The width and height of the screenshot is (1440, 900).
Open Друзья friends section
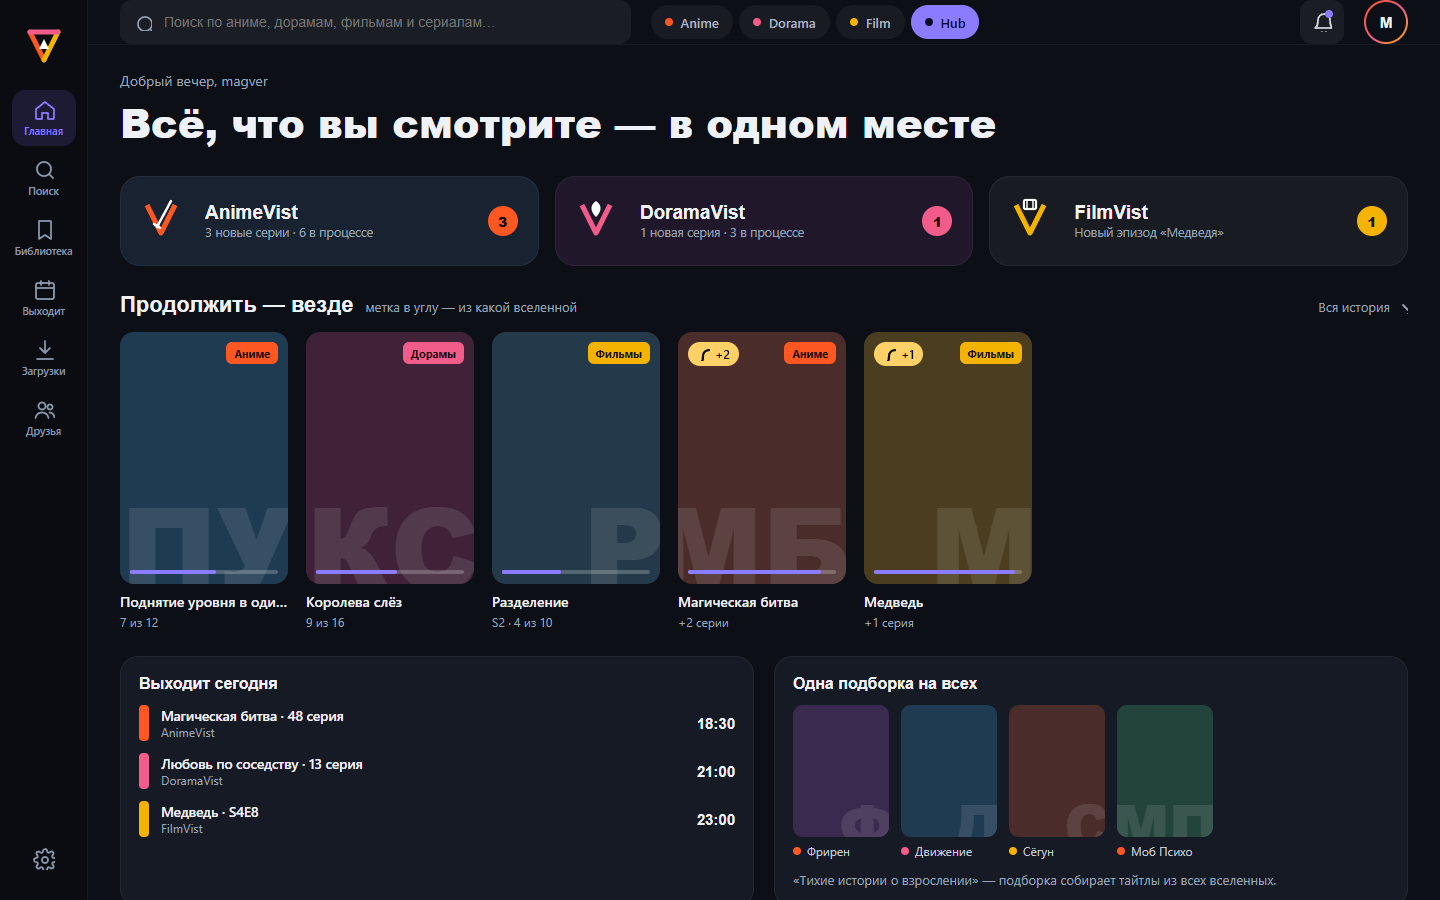point(44,418)
